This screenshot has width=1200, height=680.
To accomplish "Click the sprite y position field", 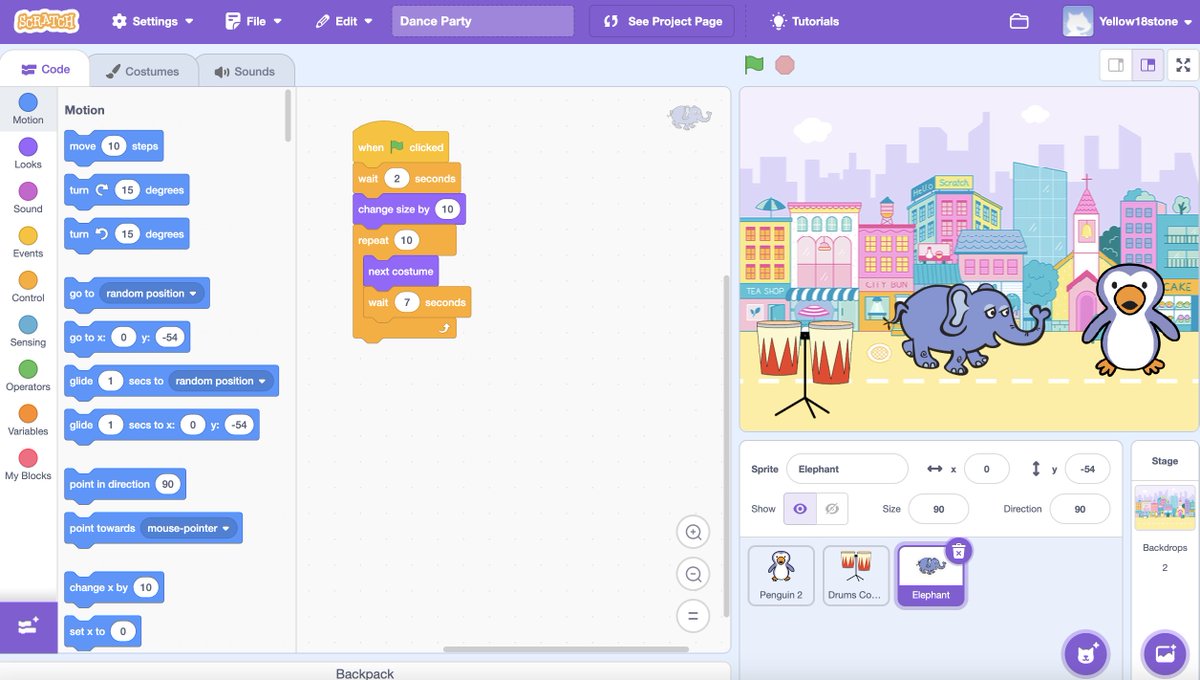I will click(x=1087, y=469).
